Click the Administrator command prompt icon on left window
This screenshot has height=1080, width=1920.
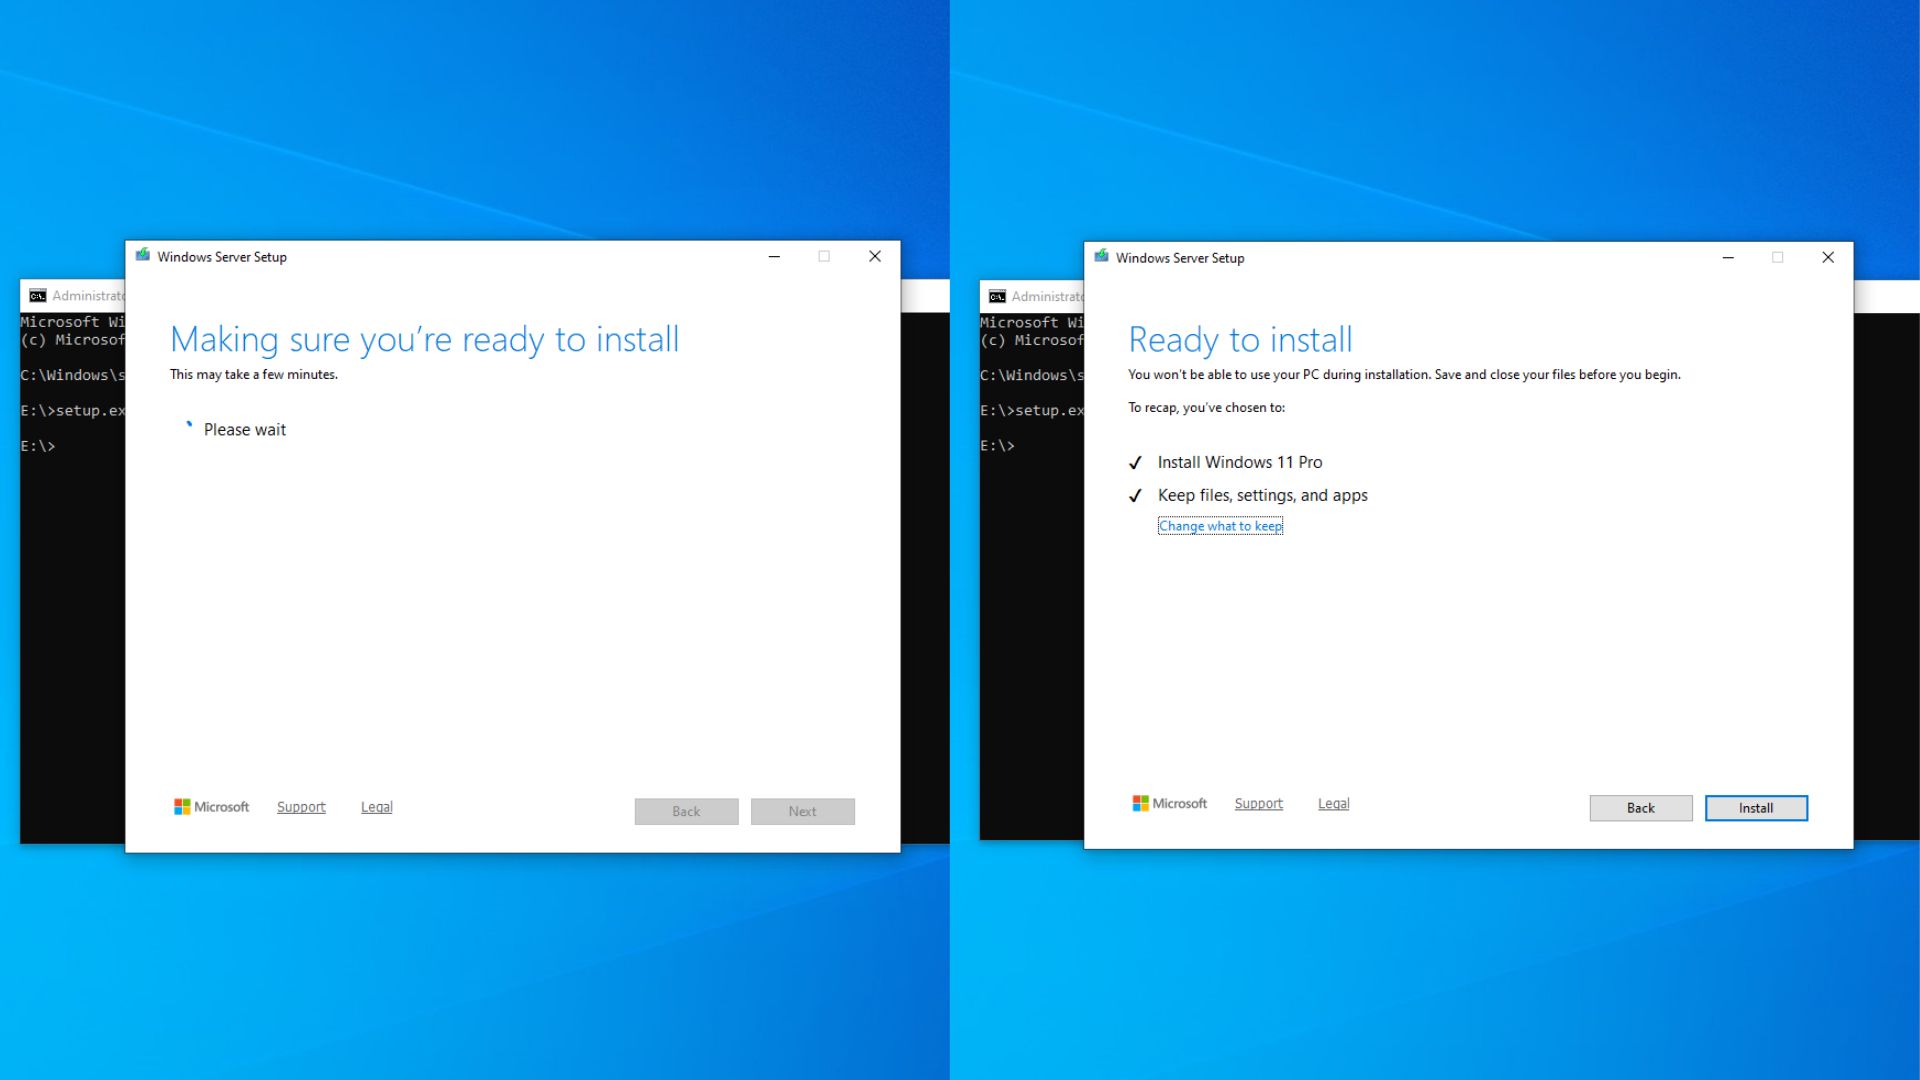tap(36, 296)
